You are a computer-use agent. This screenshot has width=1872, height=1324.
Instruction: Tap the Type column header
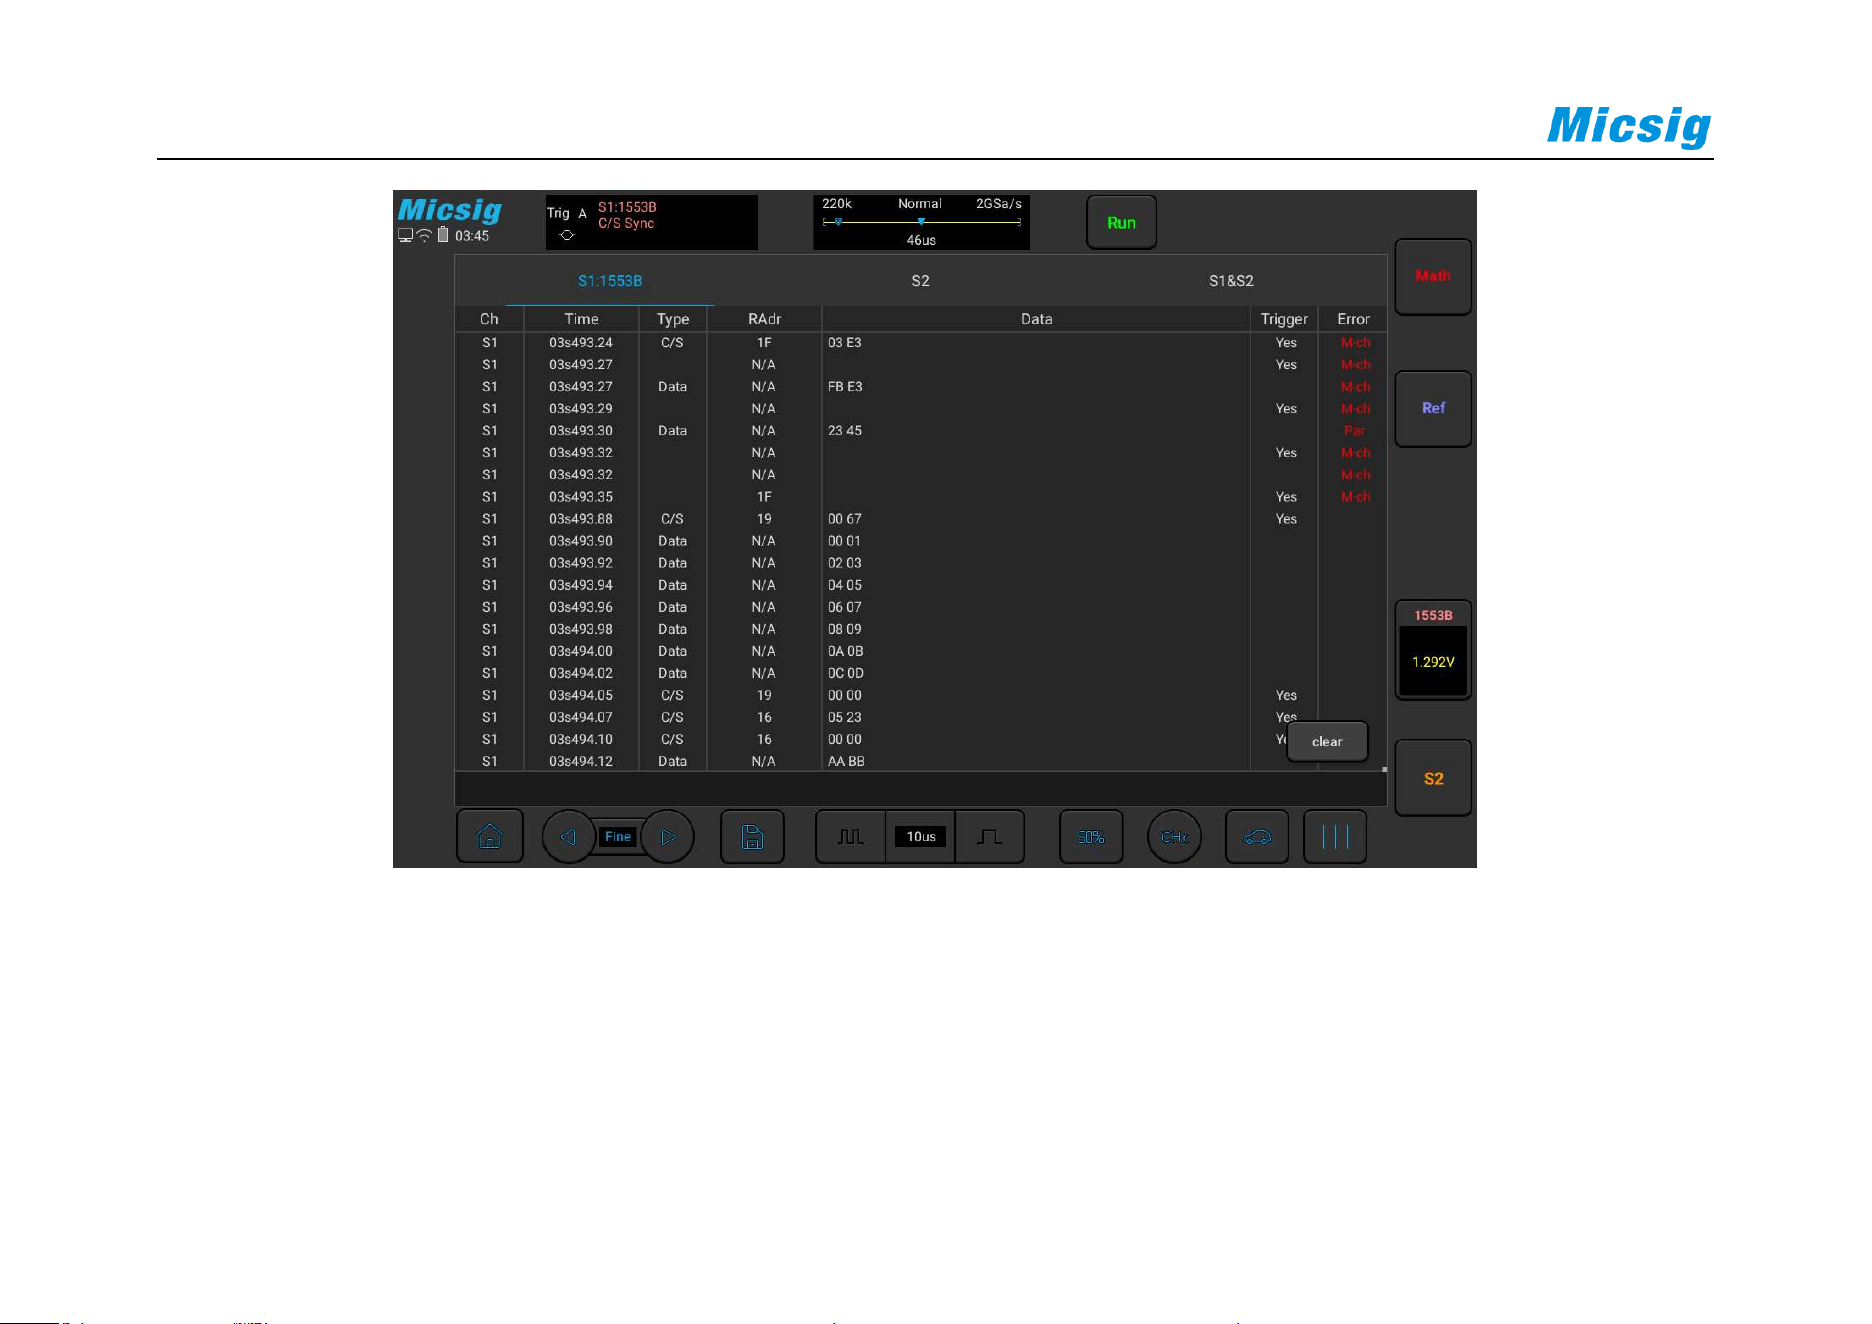[673, 319]
